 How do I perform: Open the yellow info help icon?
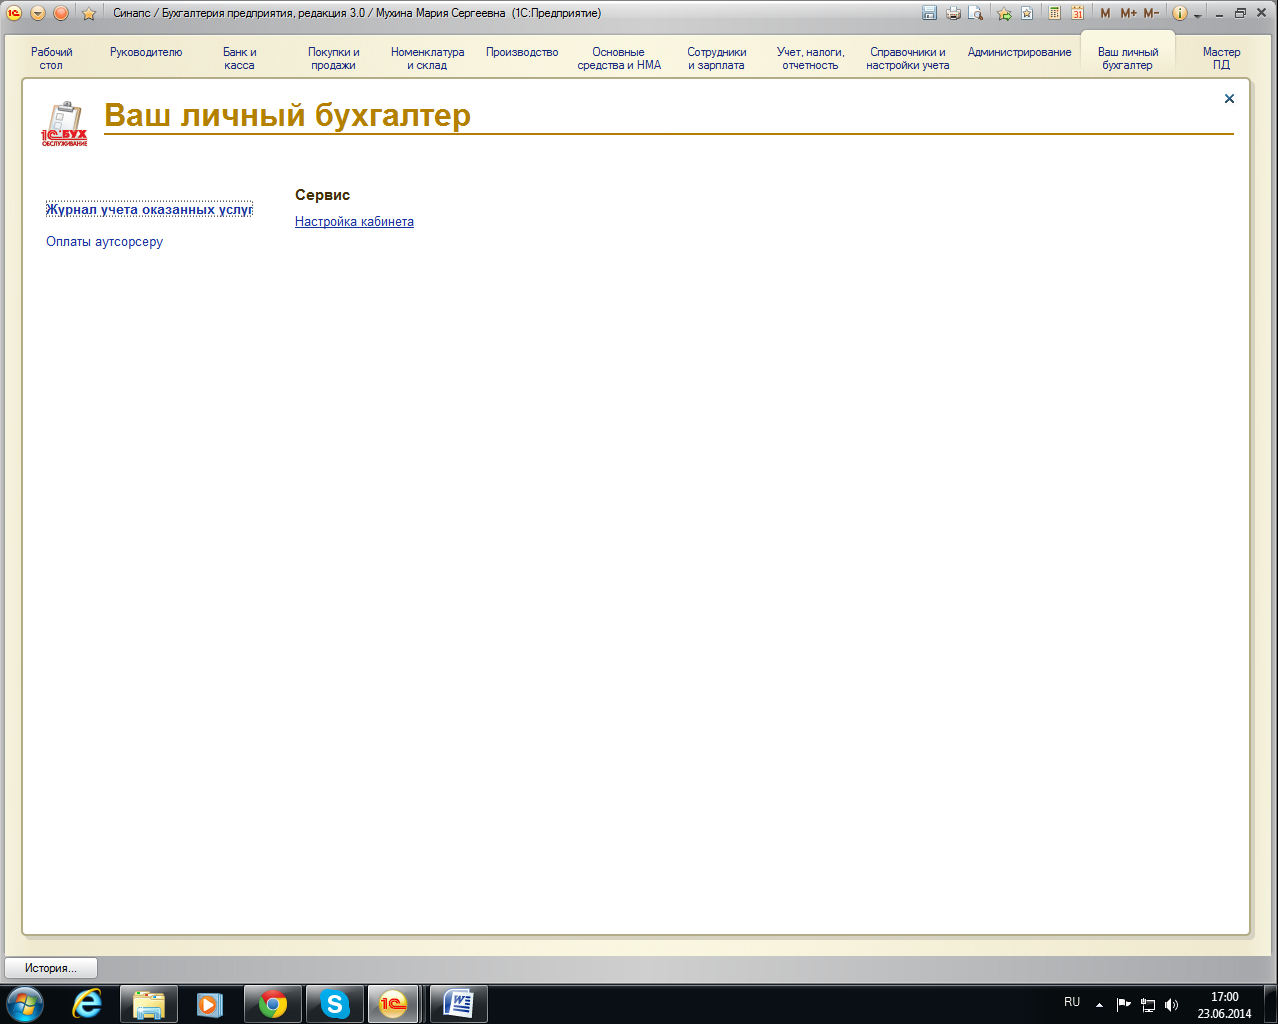[x=1180, y=13]
